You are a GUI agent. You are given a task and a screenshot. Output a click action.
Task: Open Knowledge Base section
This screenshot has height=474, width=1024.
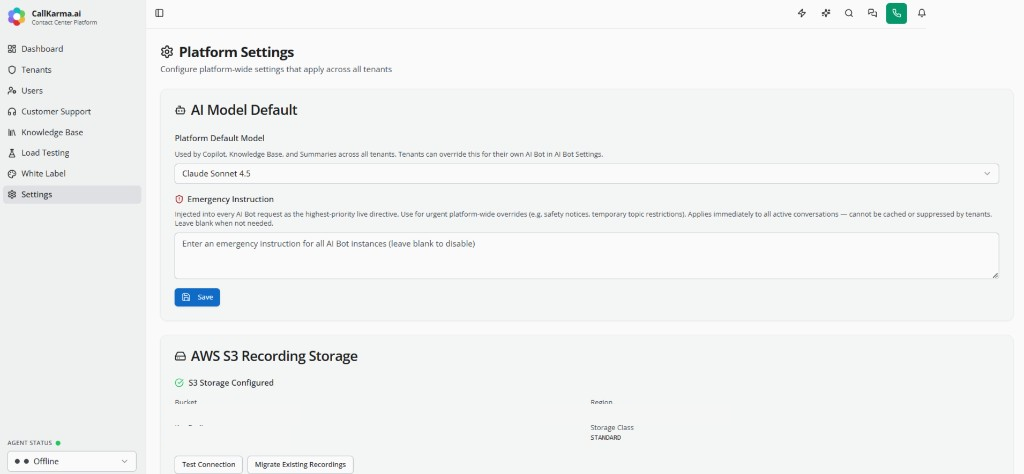[72, 132]
